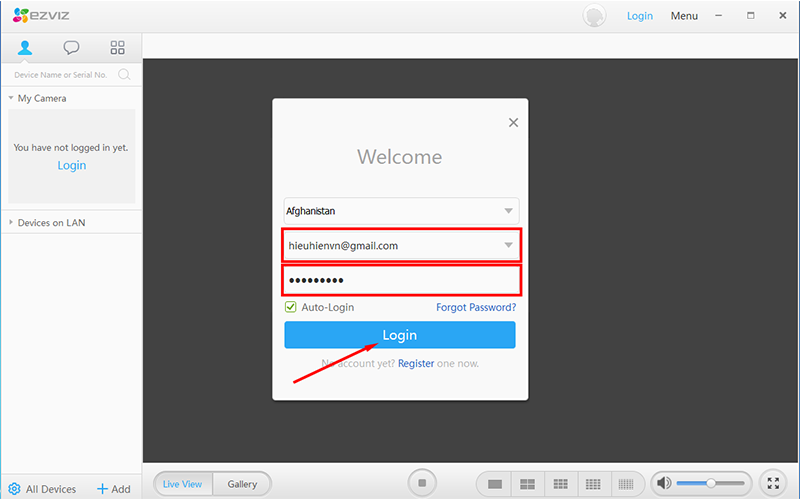Image resolution: width=800 pixels, height=500 pixels.
Task: Open the email account dropdown arrow
Action: coord(508,245)
